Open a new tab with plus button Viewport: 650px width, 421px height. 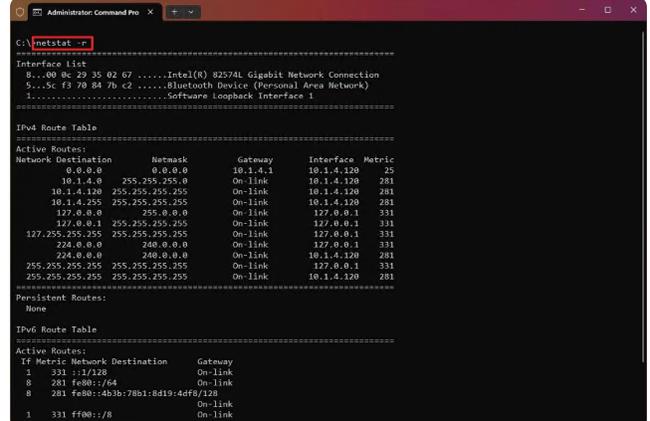tap(174, 11)
